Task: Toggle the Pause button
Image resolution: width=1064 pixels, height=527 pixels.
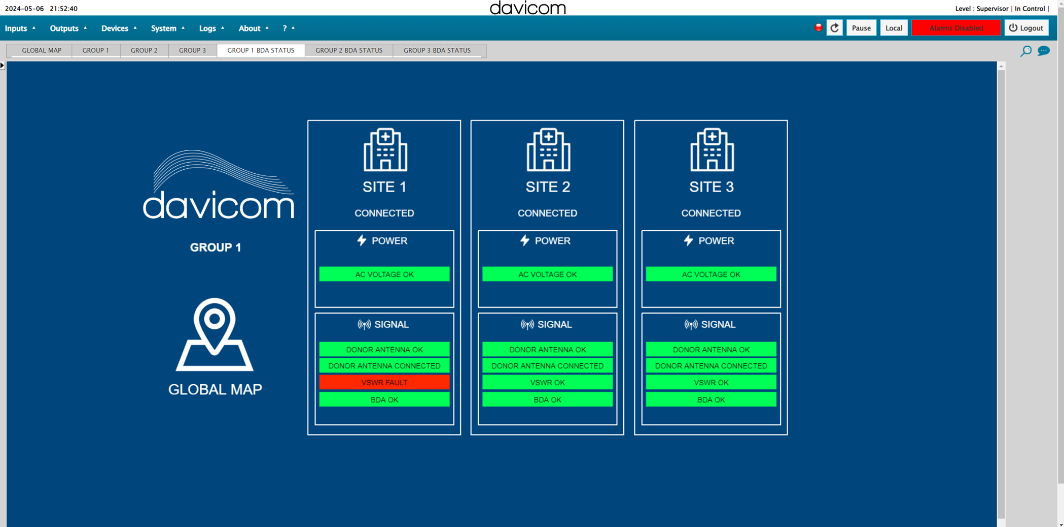Action: (861, 28)
